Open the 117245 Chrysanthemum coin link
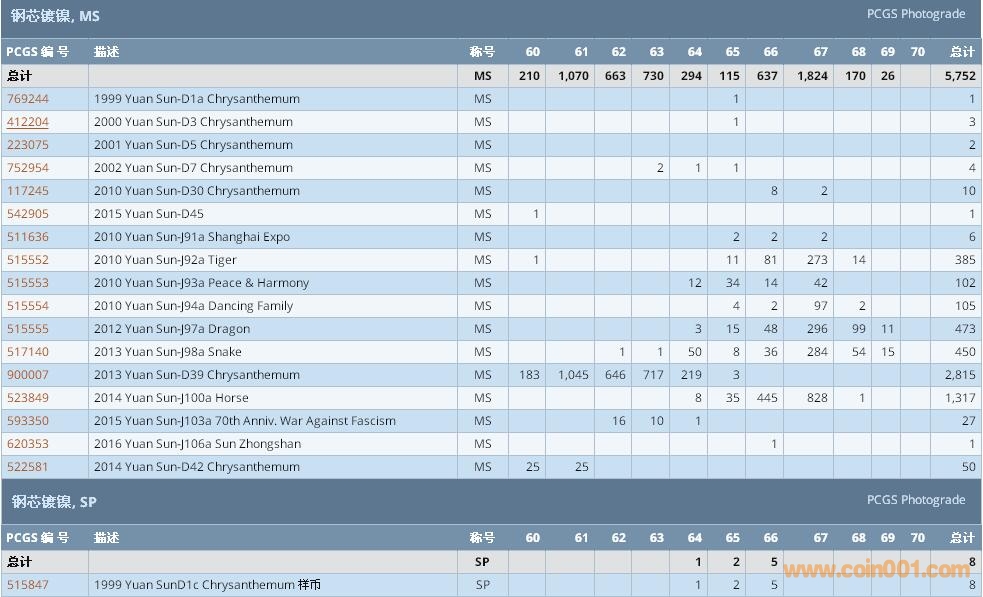 (x=28, y=191)
